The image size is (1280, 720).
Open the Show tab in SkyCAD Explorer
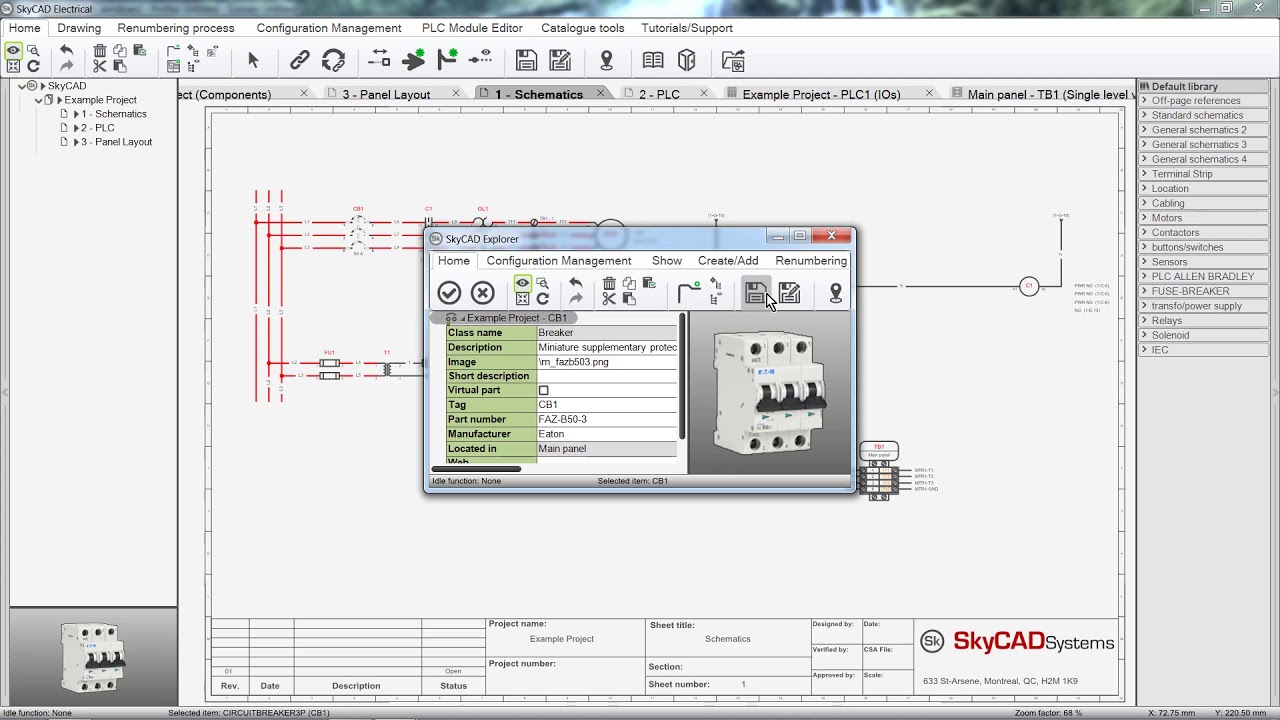667,261
